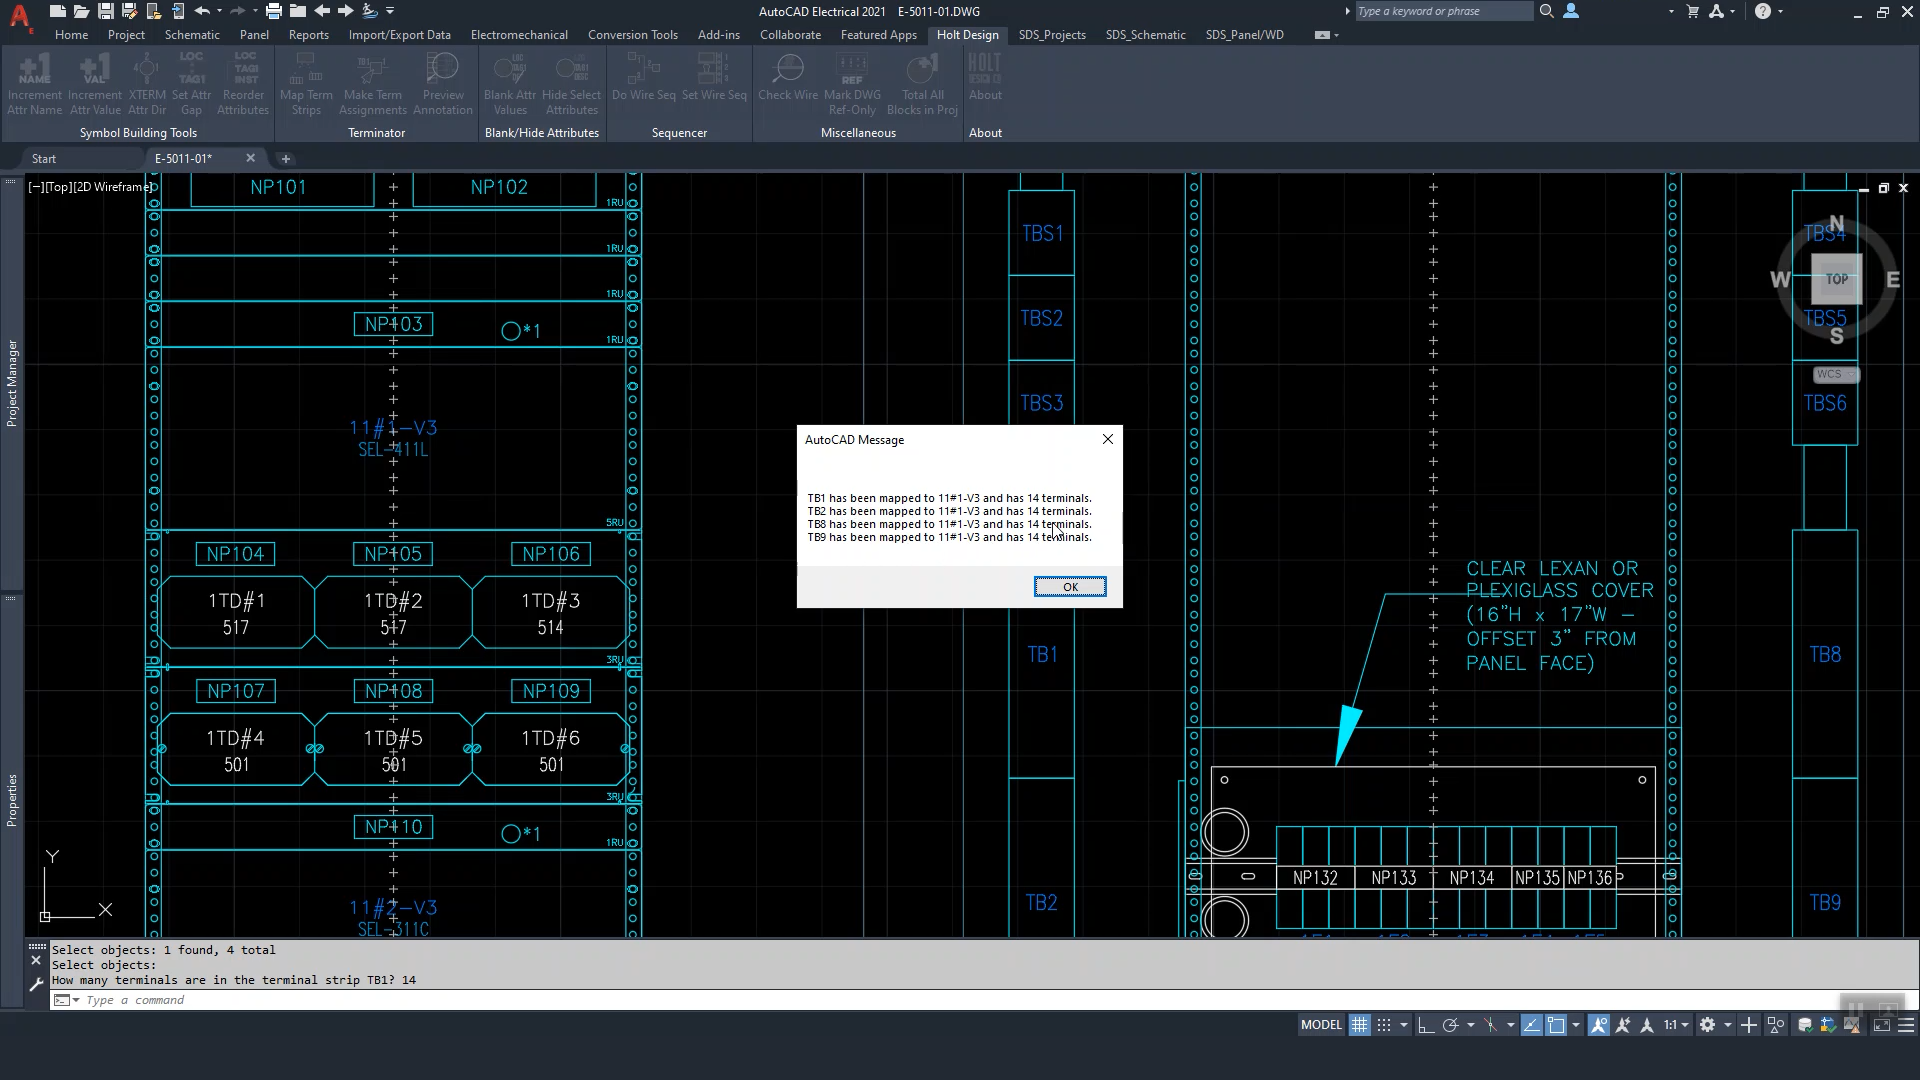Toggle polar tracking in status bar
Screen dimensions: 1920x1080
pos(1450,1025)
